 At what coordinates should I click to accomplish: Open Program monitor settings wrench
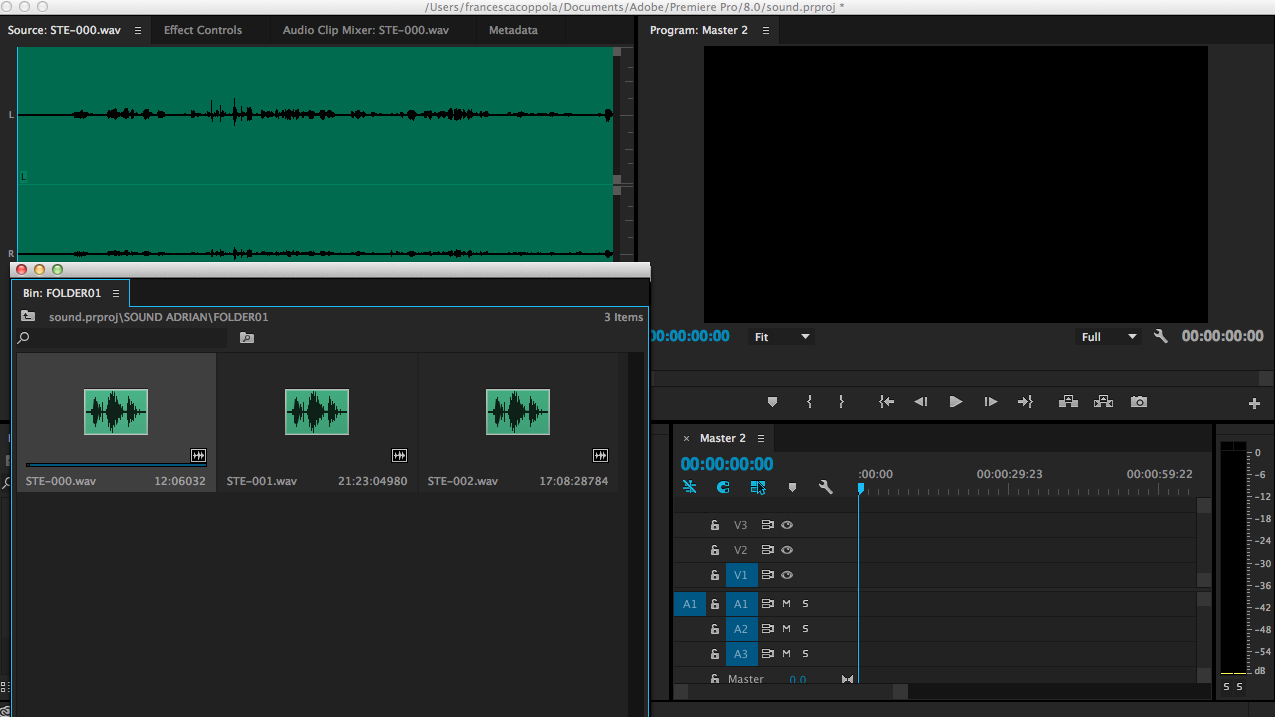tap(1161, 337)
